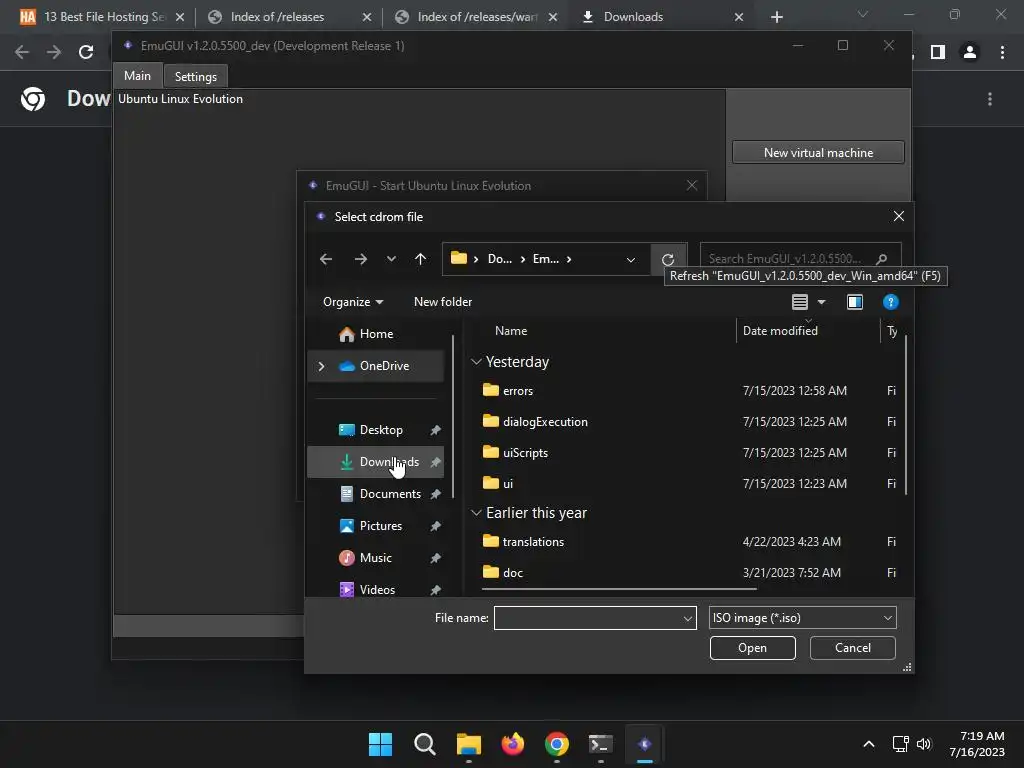Image resolution: width=1024 pixels, height=768 pixels.
Task: Open the ISO image file type dropdown
Action: click(x=803, y=618)
